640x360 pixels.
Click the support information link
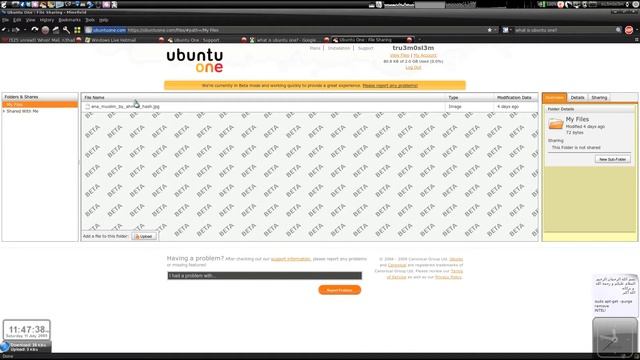tap(291, 259)
